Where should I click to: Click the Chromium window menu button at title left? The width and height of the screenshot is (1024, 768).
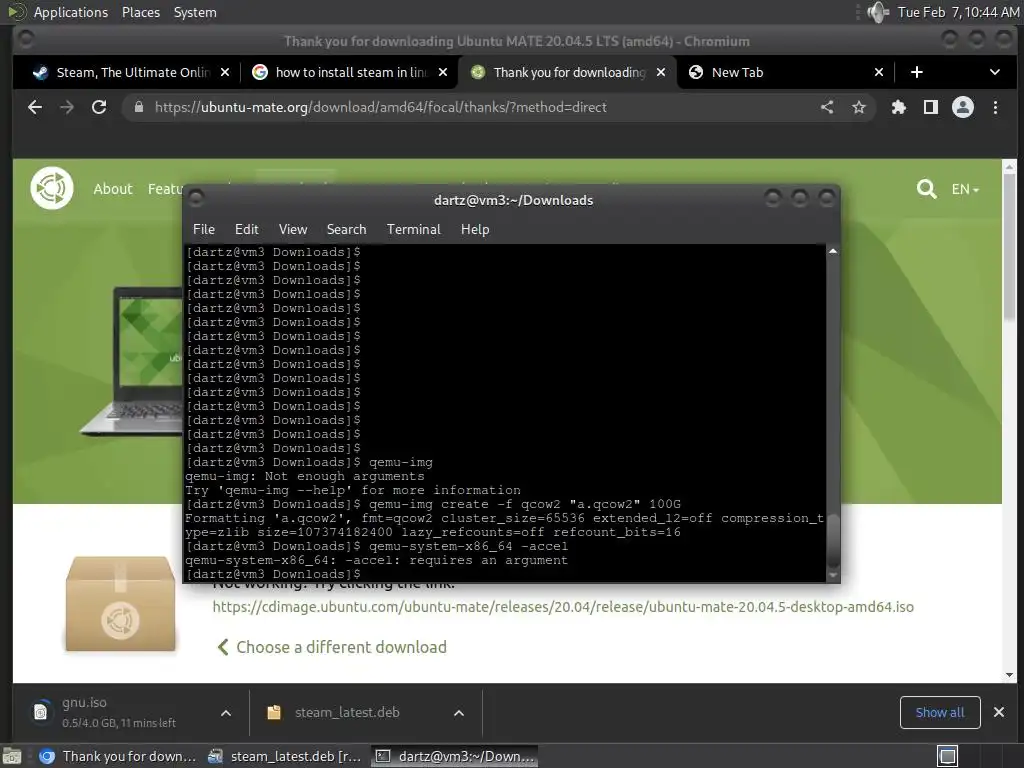pyautogui.click(x=26, y=40)
